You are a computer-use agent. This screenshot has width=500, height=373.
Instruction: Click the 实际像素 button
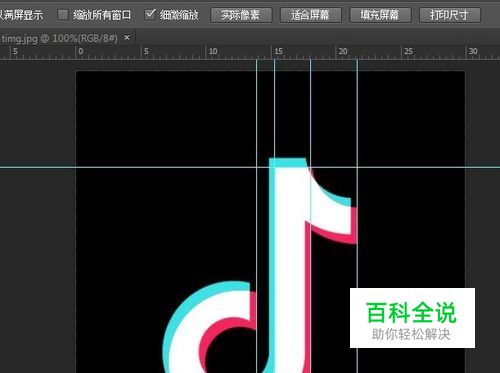(x=241, y=15)
